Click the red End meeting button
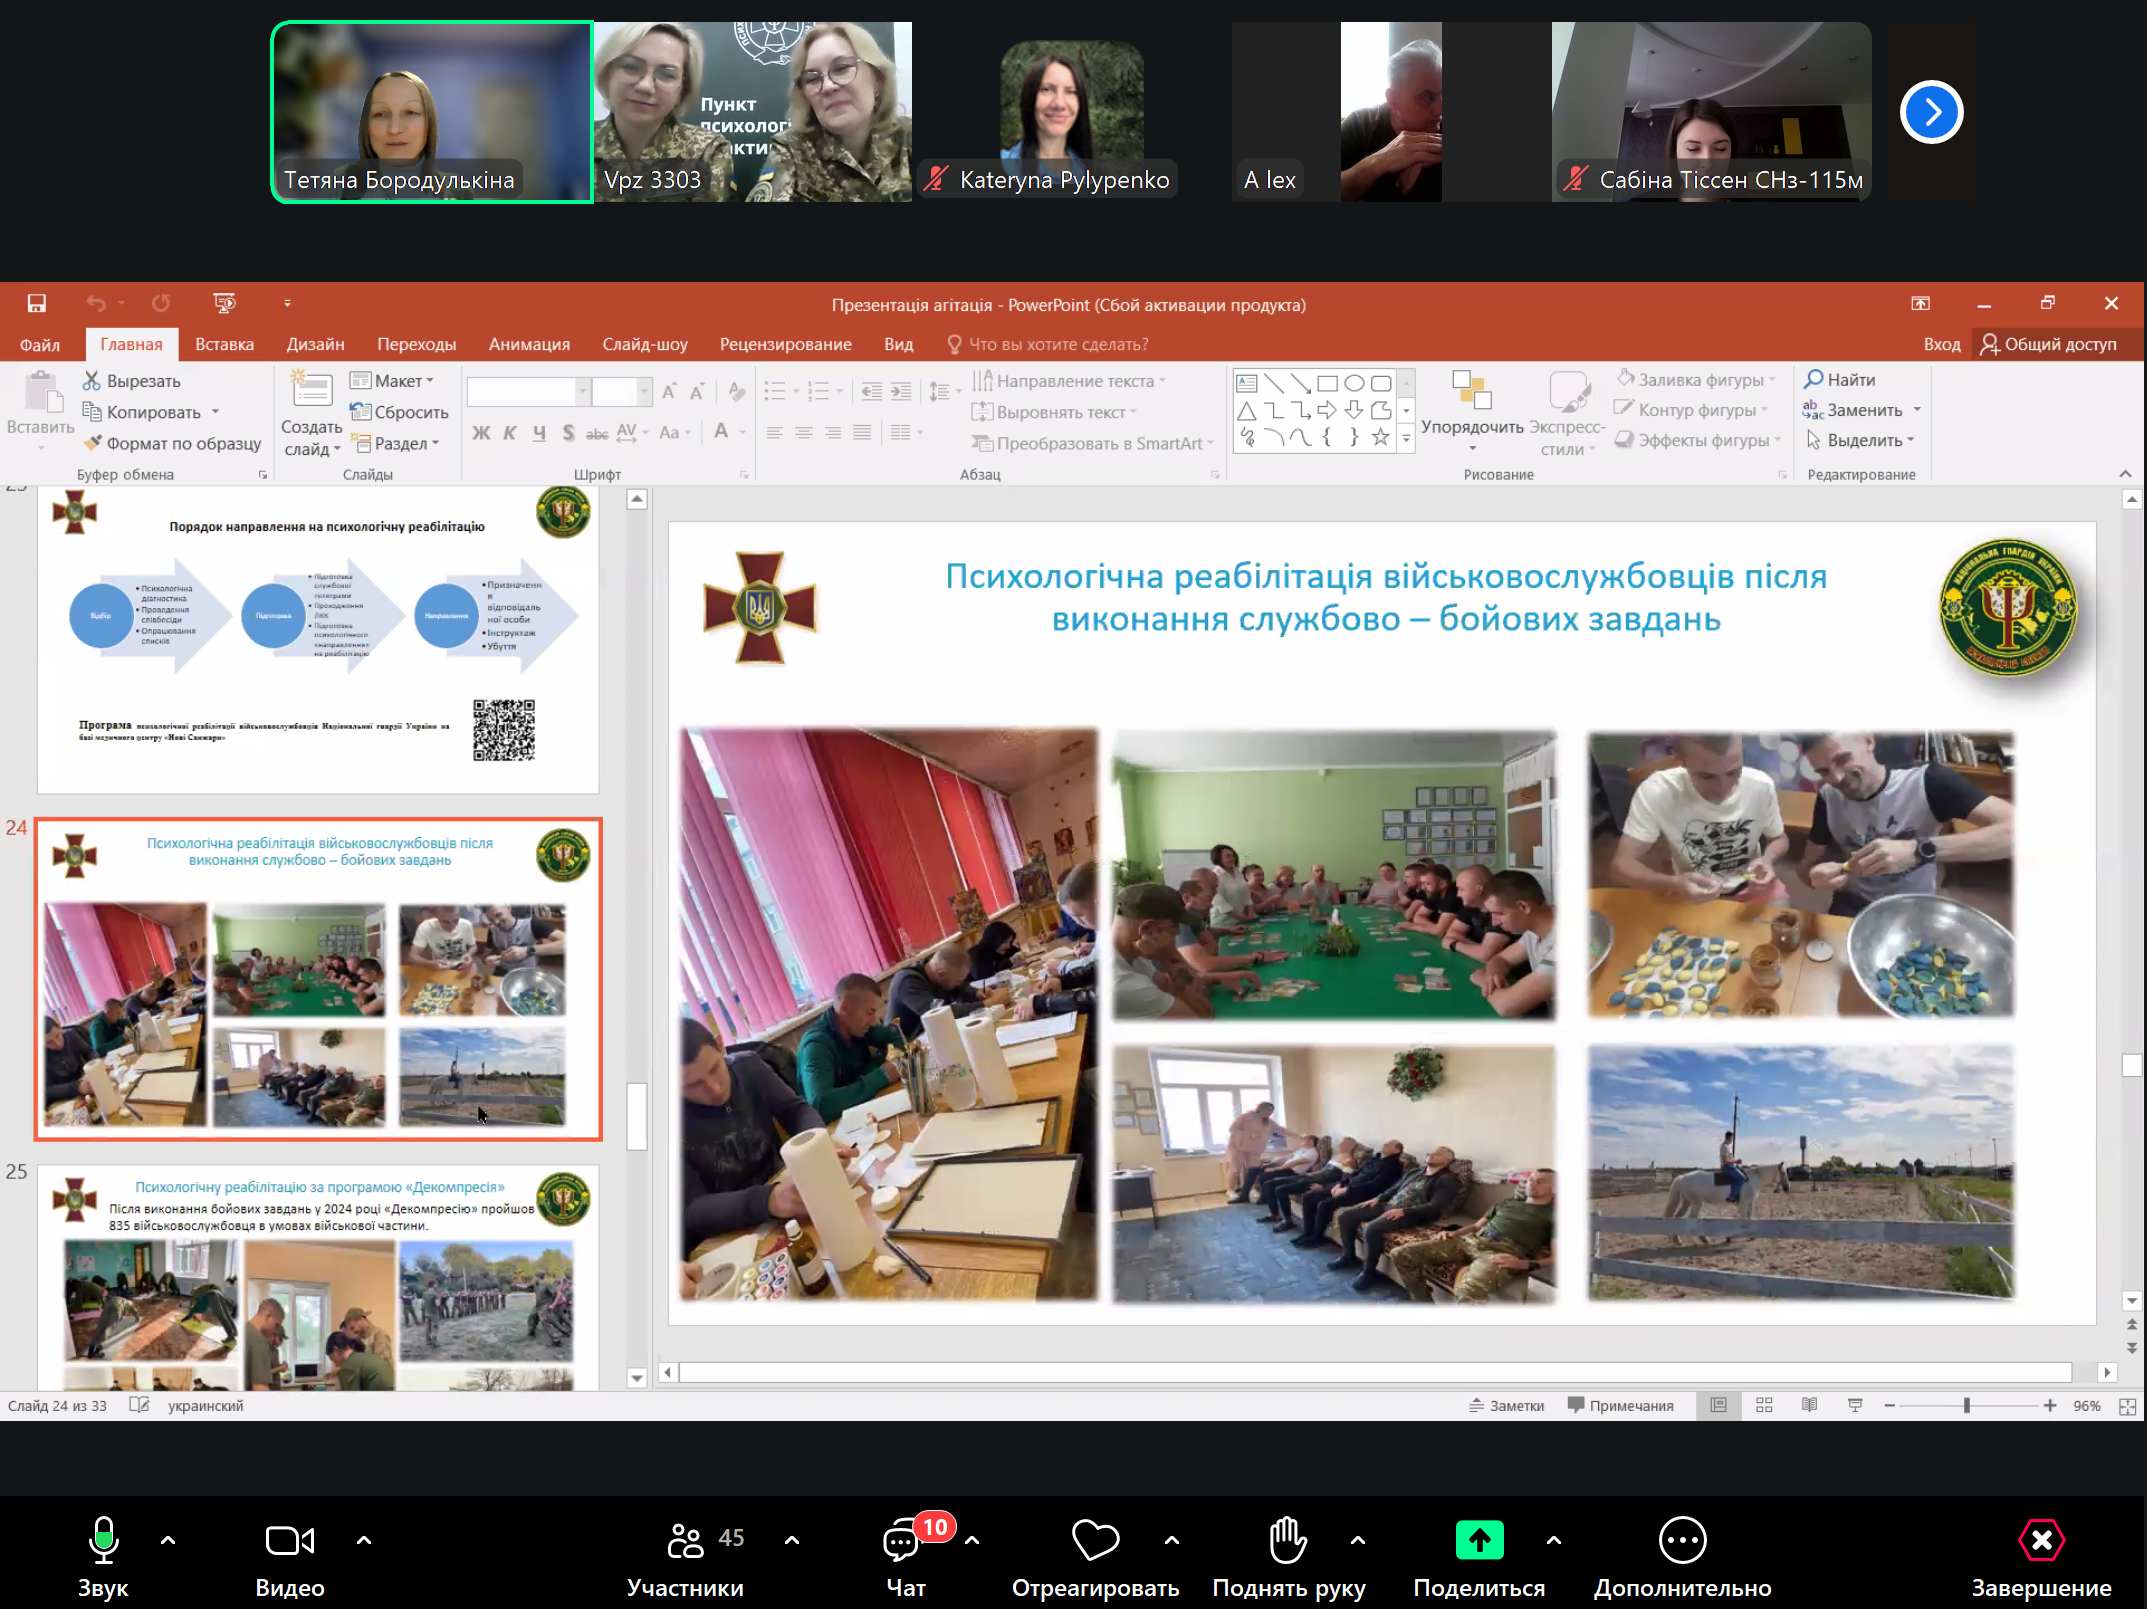This screenshot has height=1609, width=2147. point(2040,1540)
